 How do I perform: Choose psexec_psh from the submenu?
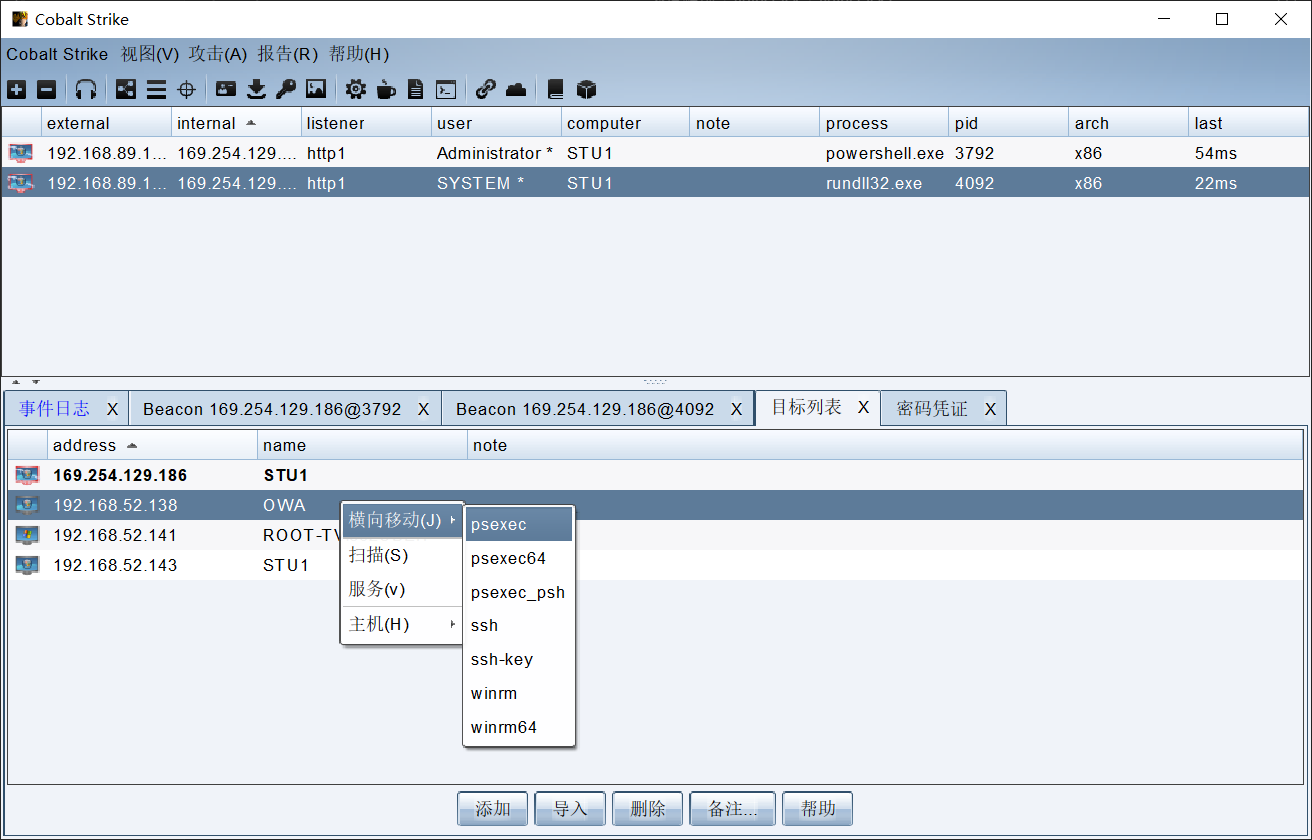pos(519,592)
